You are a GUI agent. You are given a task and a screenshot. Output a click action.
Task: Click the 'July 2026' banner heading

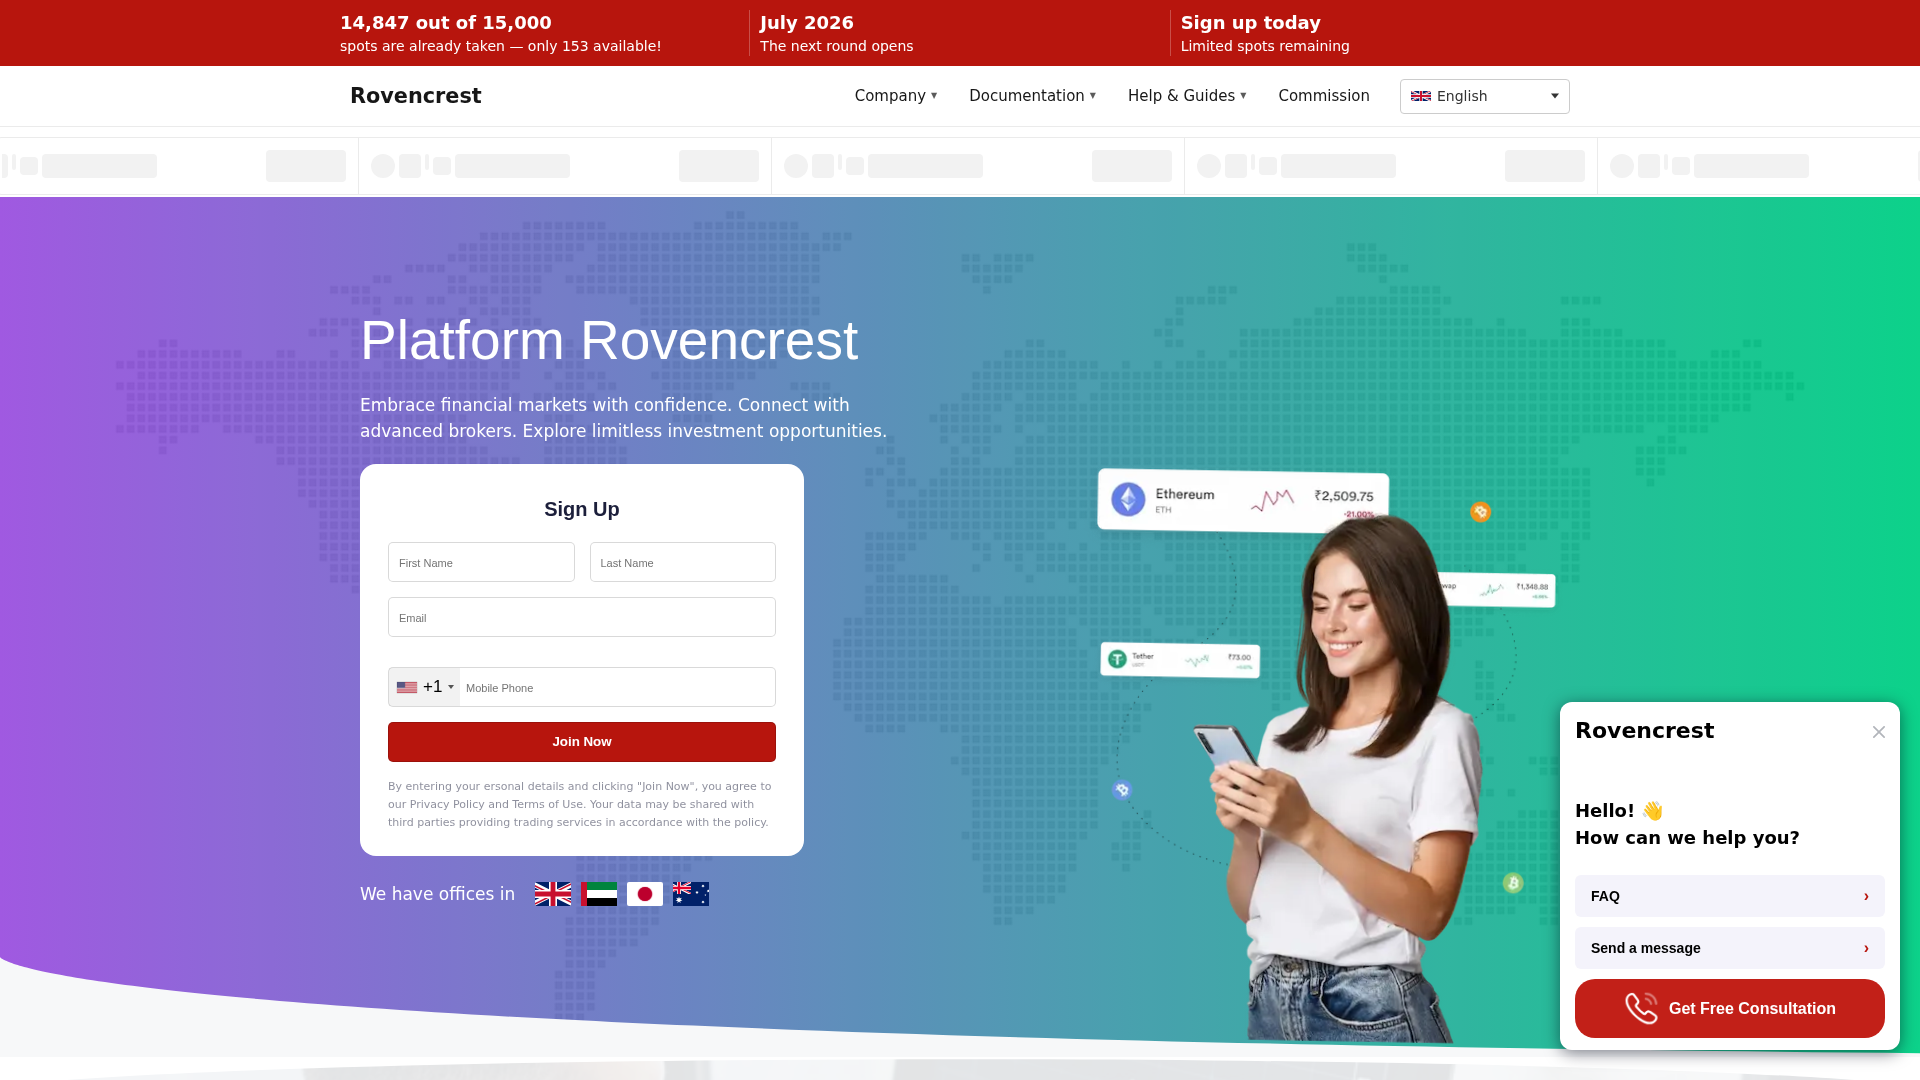coord(807,23)
